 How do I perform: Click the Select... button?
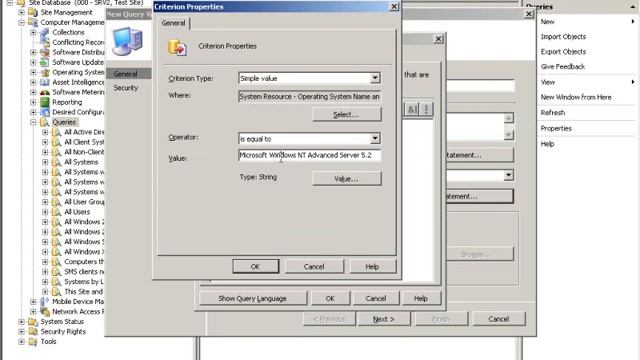pyautogui.click(x=347, y=115)
